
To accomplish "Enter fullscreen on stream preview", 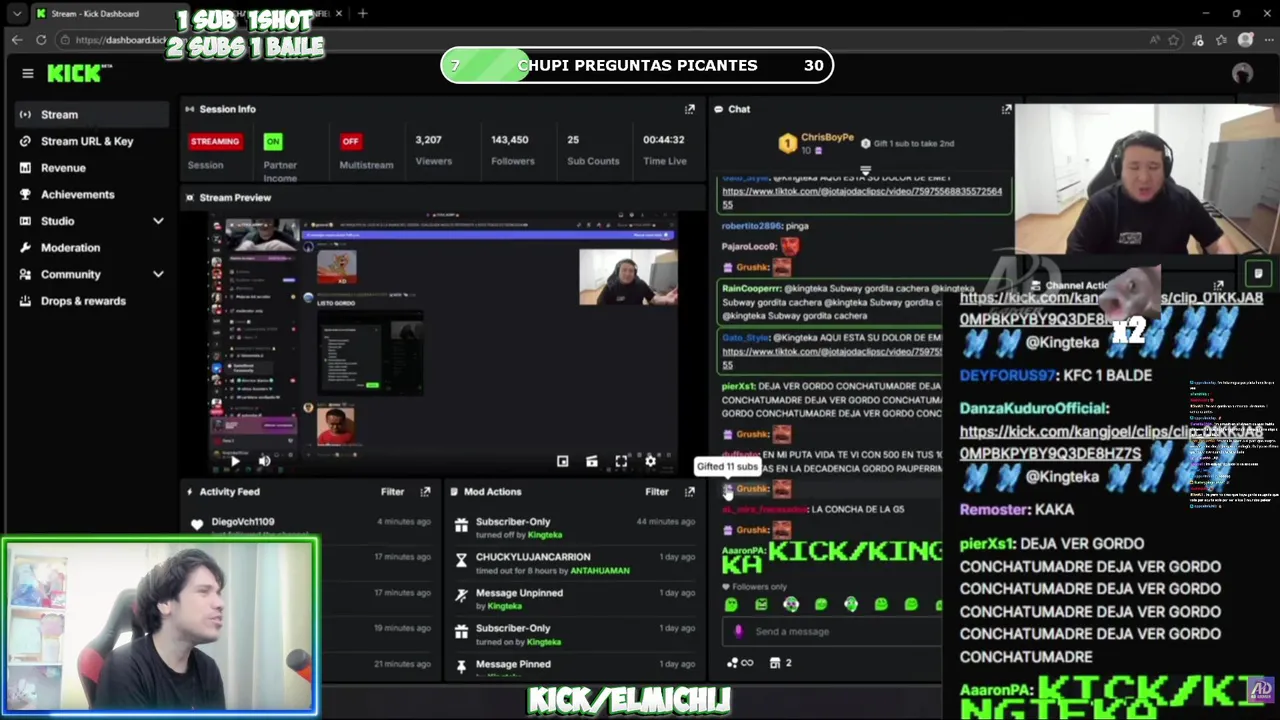I will pyautogui.click(x=621, y=461).
